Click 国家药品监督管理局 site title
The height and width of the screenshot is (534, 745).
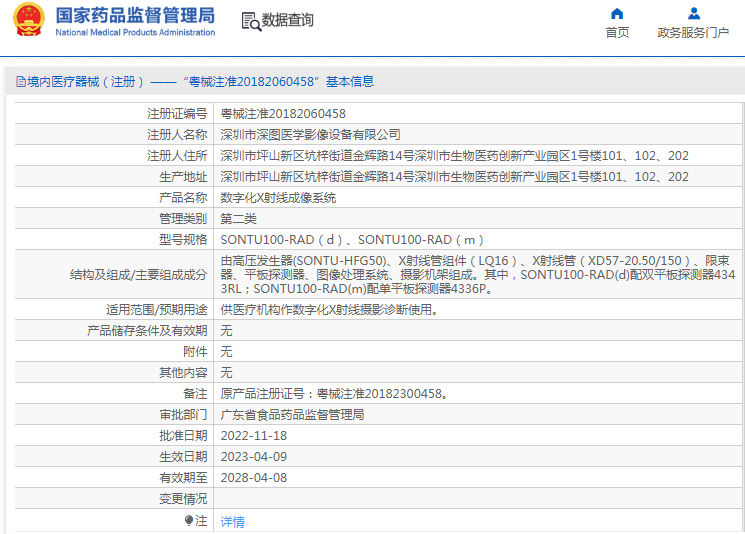(135, 15)
